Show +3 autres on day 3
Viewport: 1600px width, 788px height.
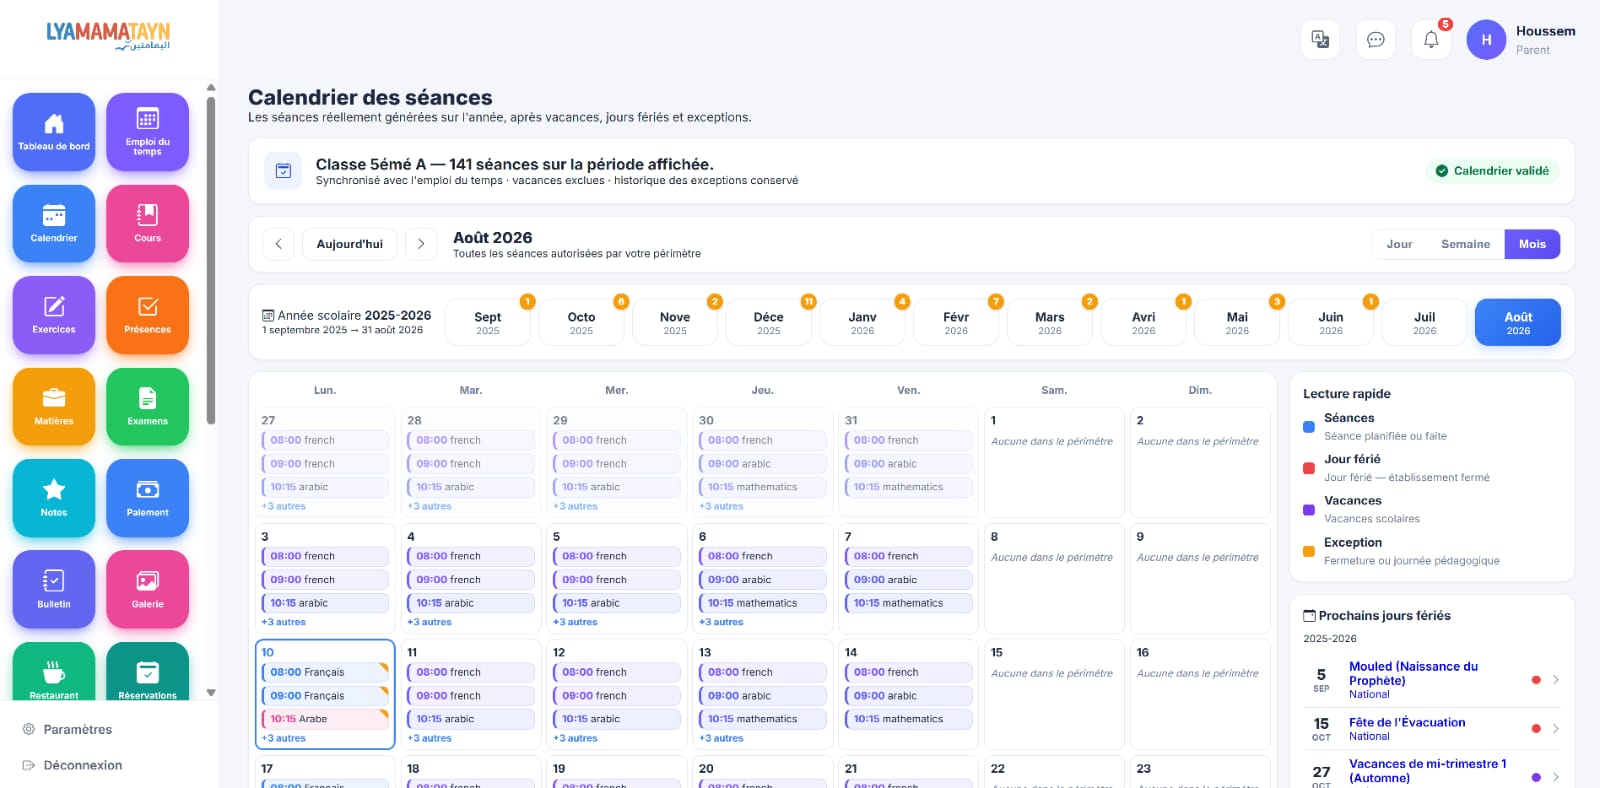pyautogui.click(x=284, y=622)
